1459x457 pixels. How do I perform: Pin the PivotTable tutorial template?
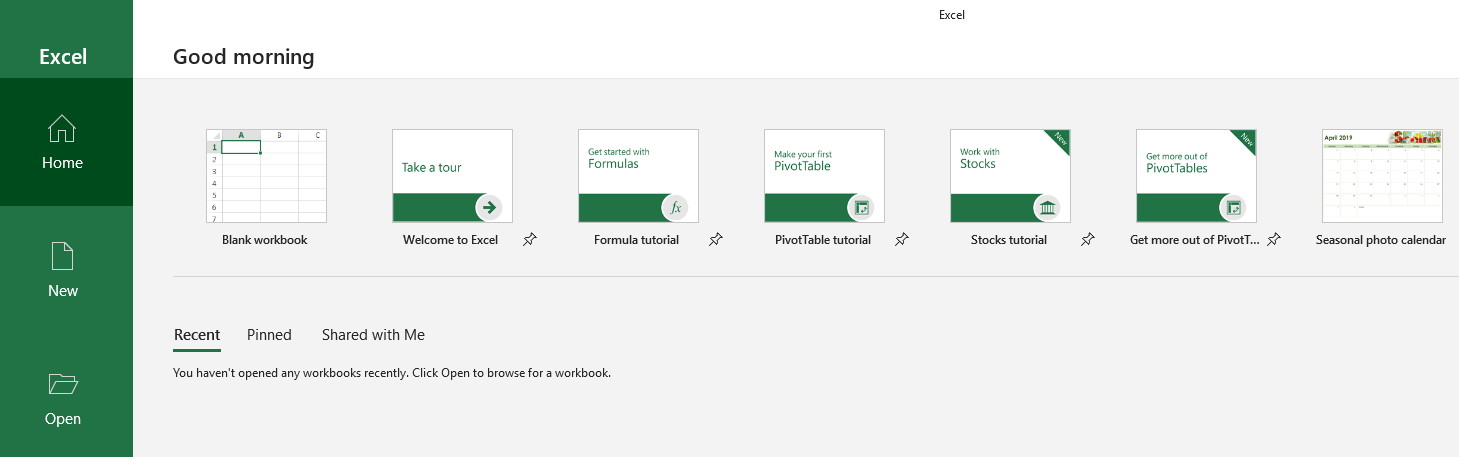(x=902, y=240)
